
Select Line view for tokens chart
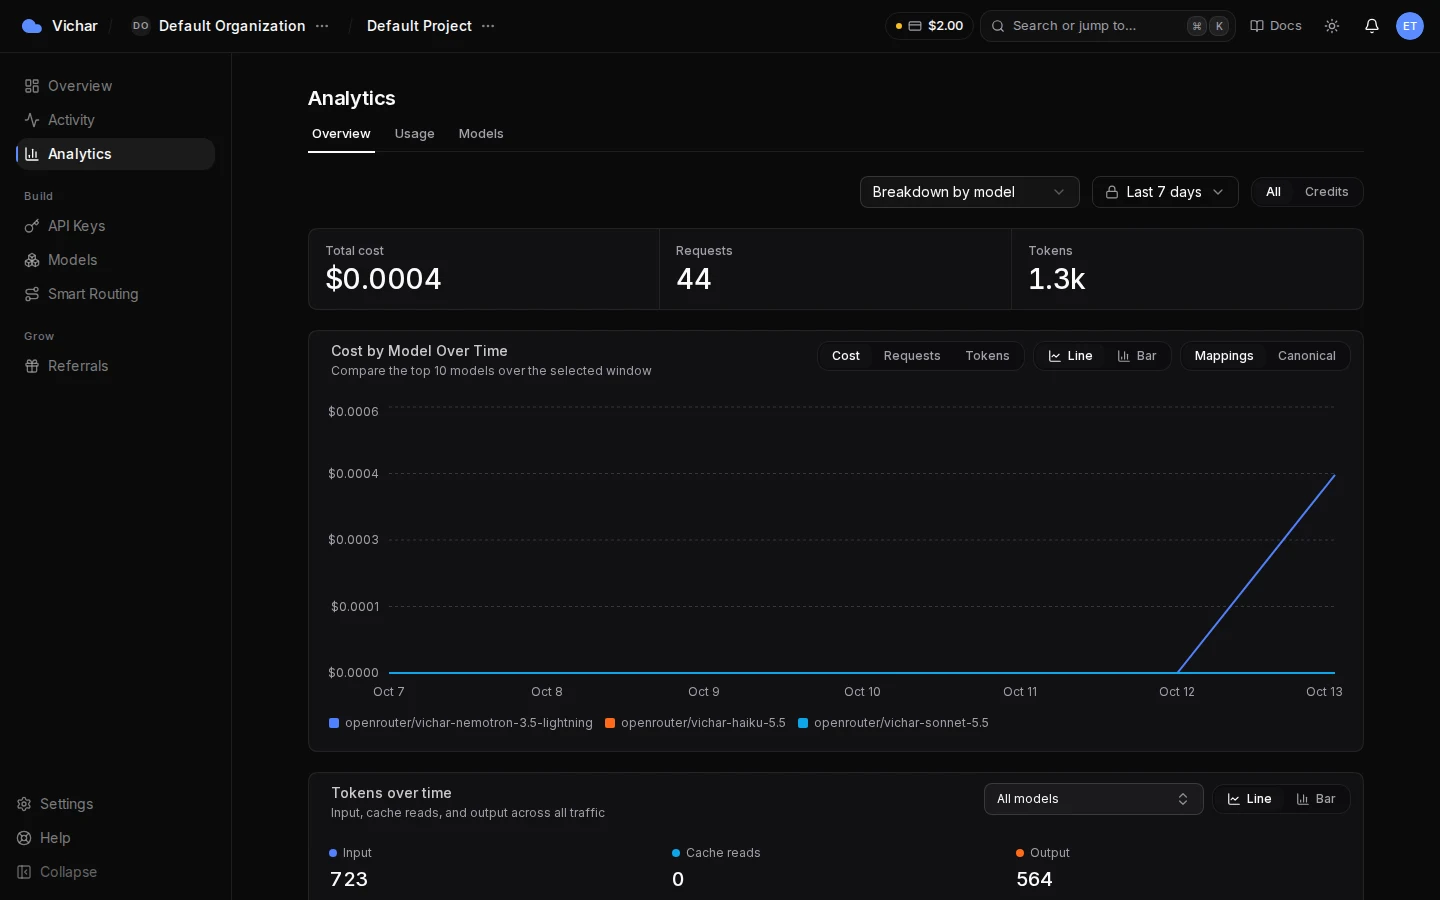(1249, 799)
